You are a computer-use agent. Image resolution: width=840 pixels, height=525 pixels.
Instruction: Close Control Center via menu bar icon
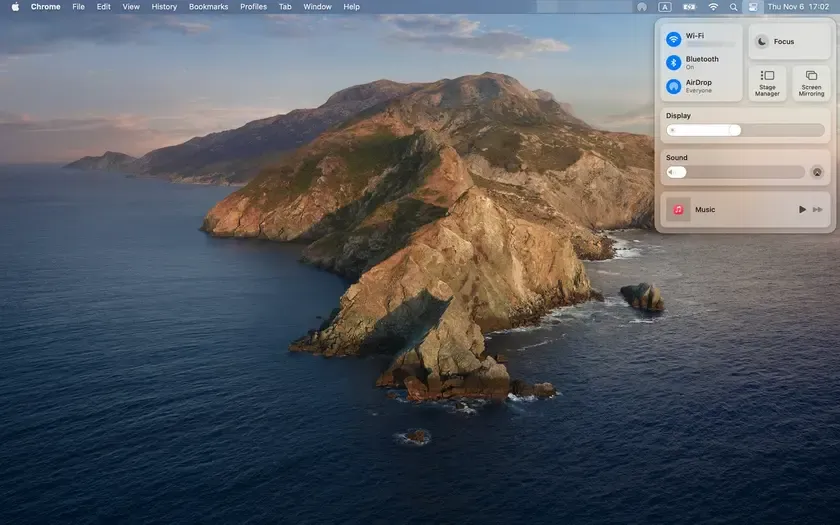pyautogui.click(x=753, y=7)
